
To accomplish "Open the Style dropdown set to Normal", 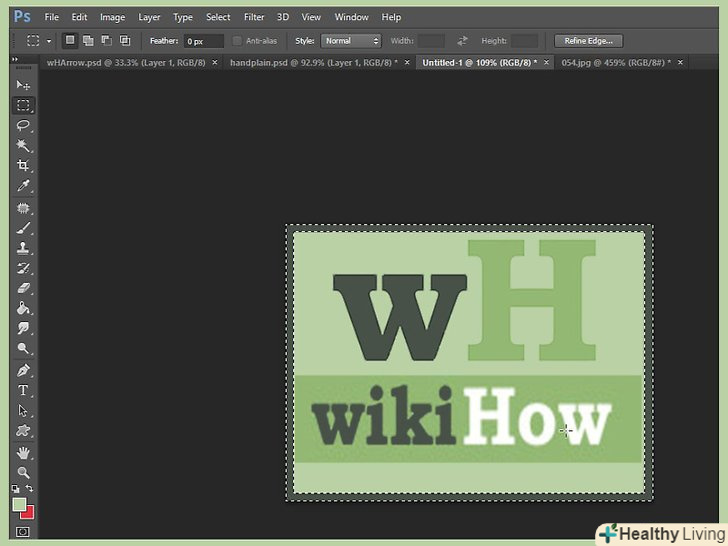I will [351, 41].
